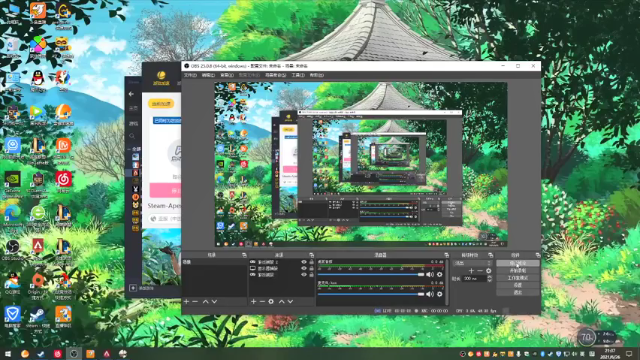Mute the desktop audio speaker icon
640x360 pixels.
(x=430, y=275)
